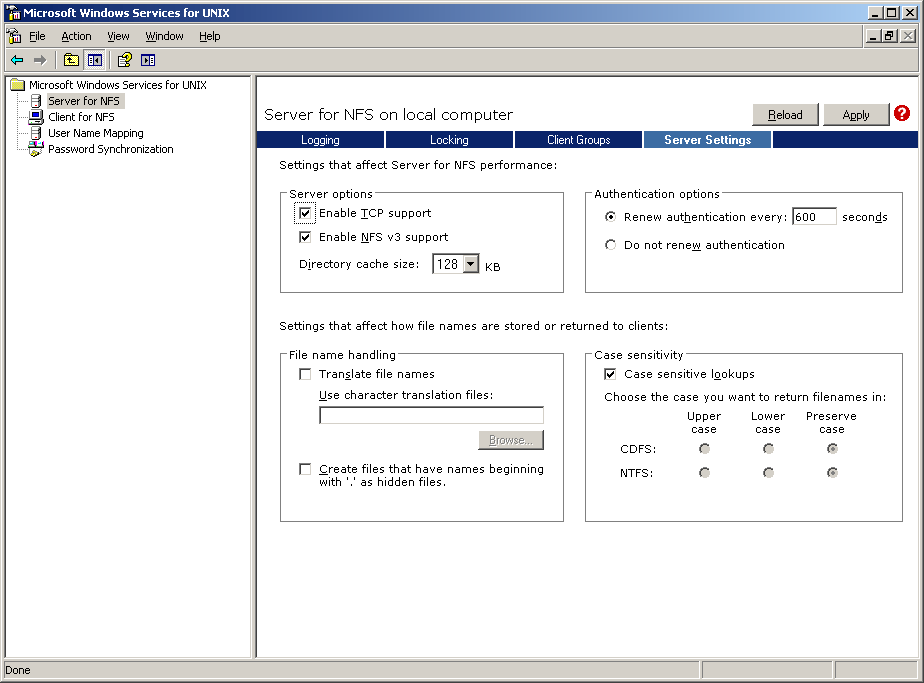Select Server for NFS in the tree
This screenshot has width=924, height=683.
84,101
